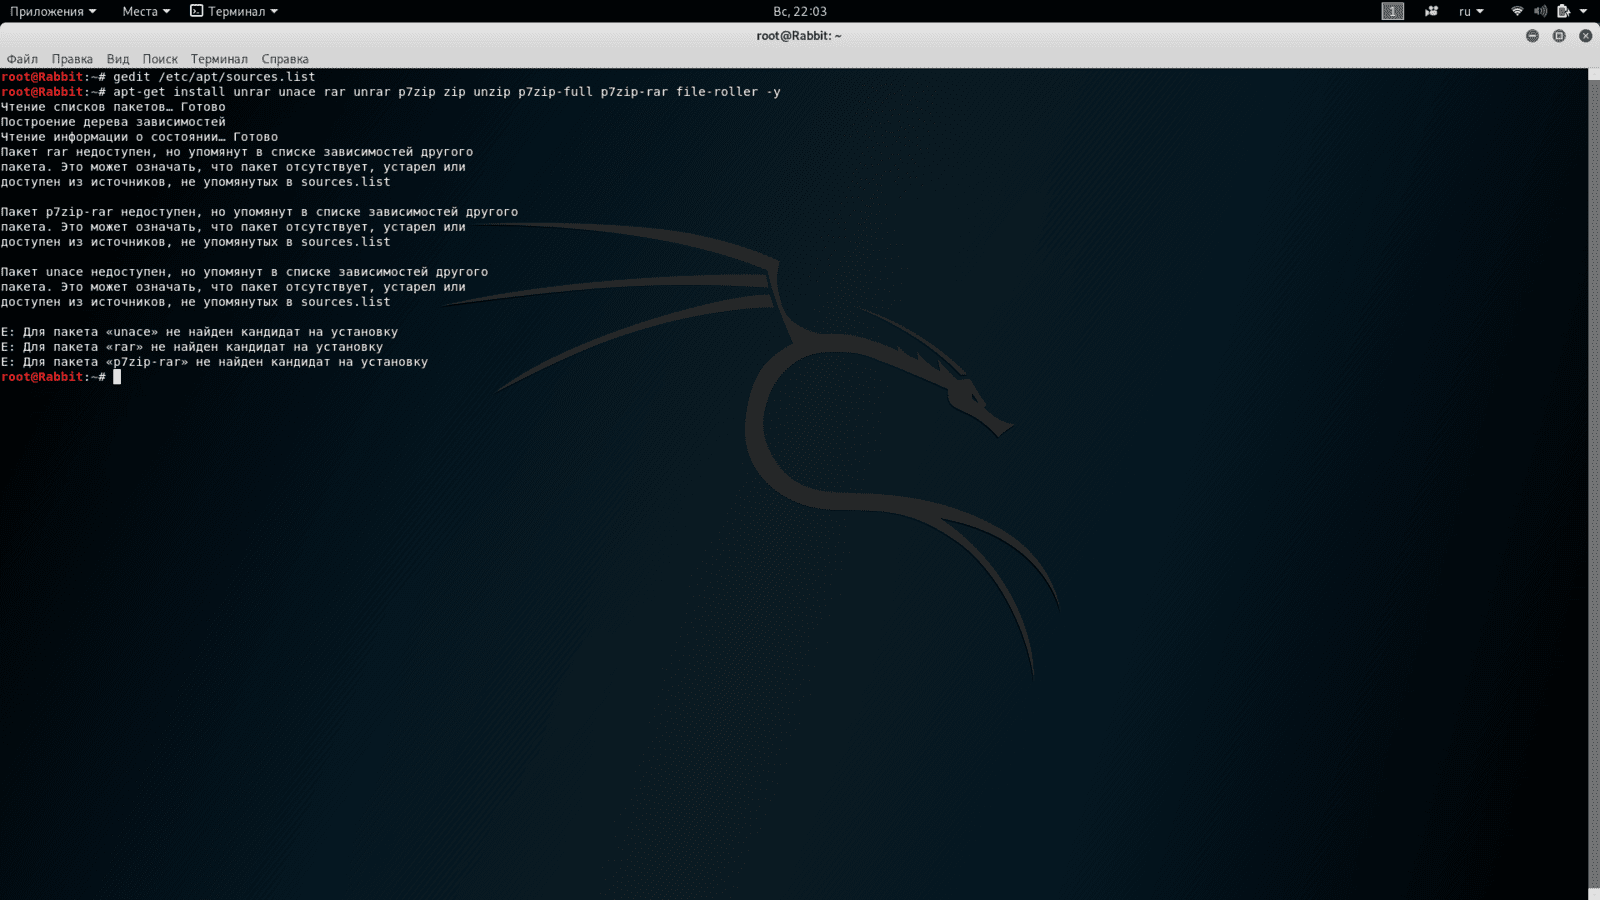The width and height of the screenshot is (1600, 900).
Task: Open the Файл menu
Action: [x=22, y=59]
